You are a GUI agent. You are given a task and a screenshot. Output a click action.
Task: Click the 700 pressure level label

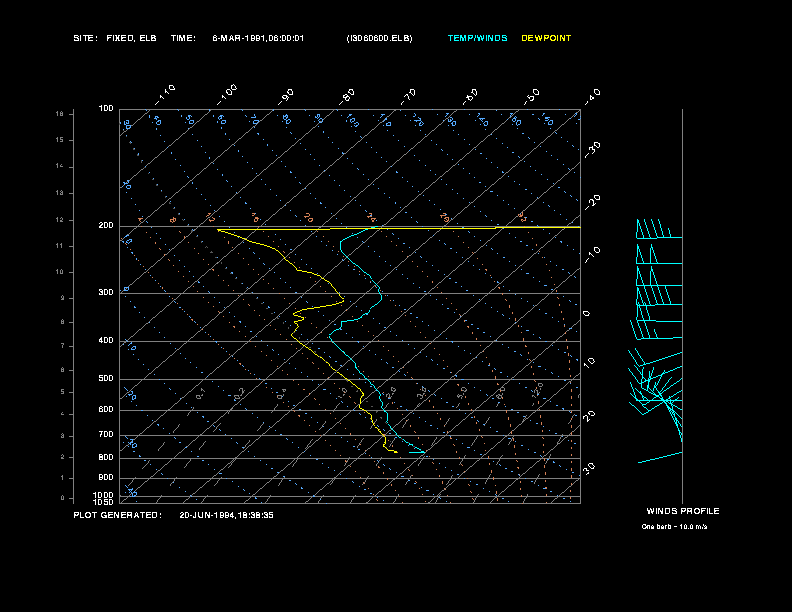[x=106, y=435]
